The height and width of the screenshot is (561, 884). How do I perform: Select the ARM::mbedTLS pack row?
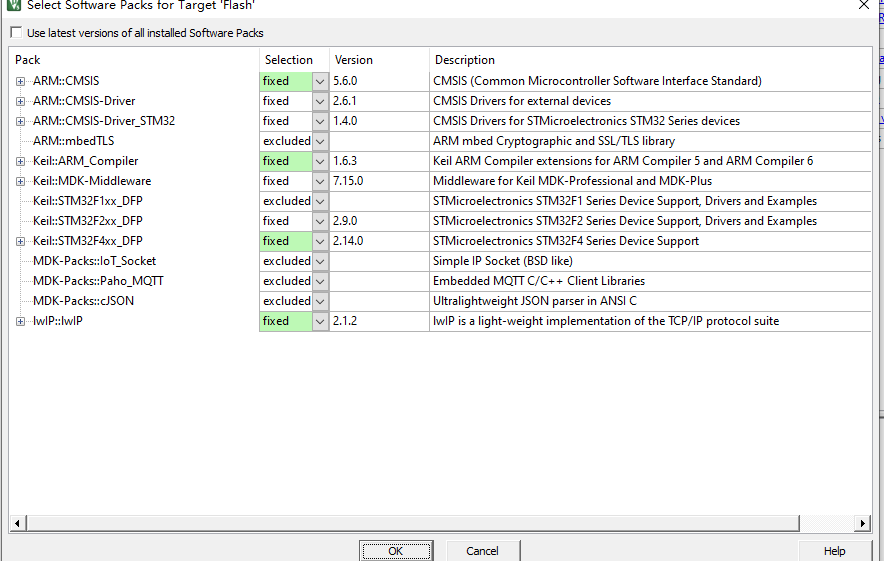[73, 141]
